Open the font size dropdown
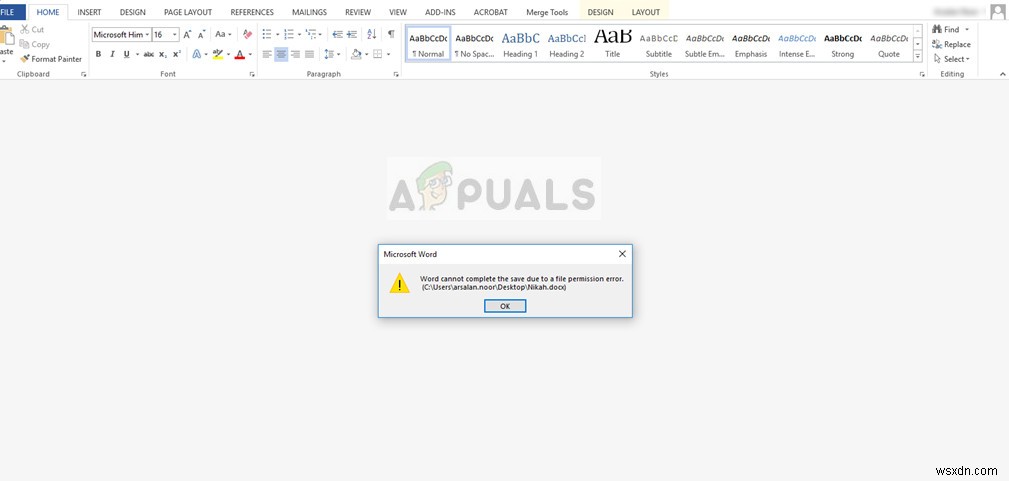The image size is (1009, 481). (x=174, y=34)
